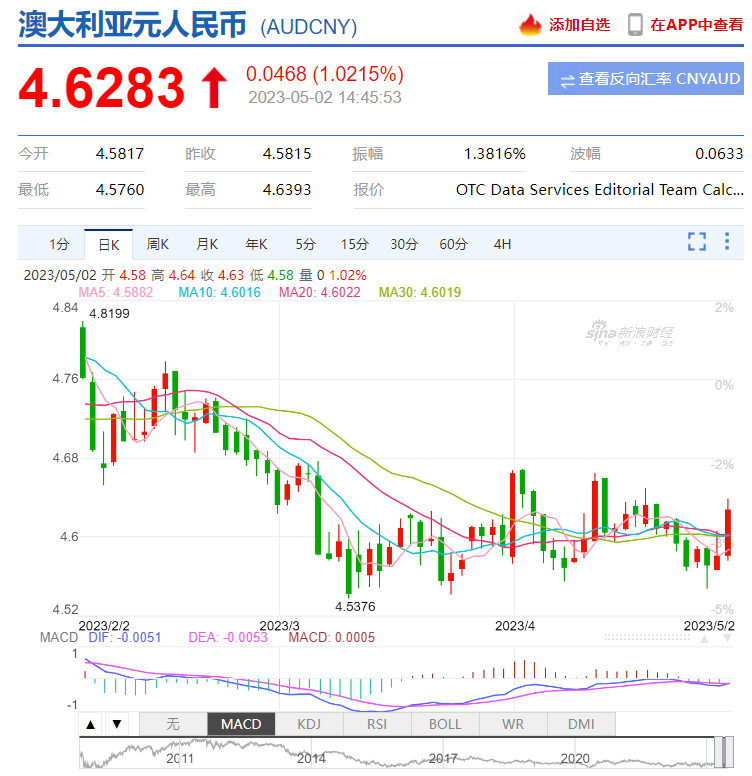Click the fullscreen chart icon
This screenshot has height=776, width=752.
[x=697, y=242]
